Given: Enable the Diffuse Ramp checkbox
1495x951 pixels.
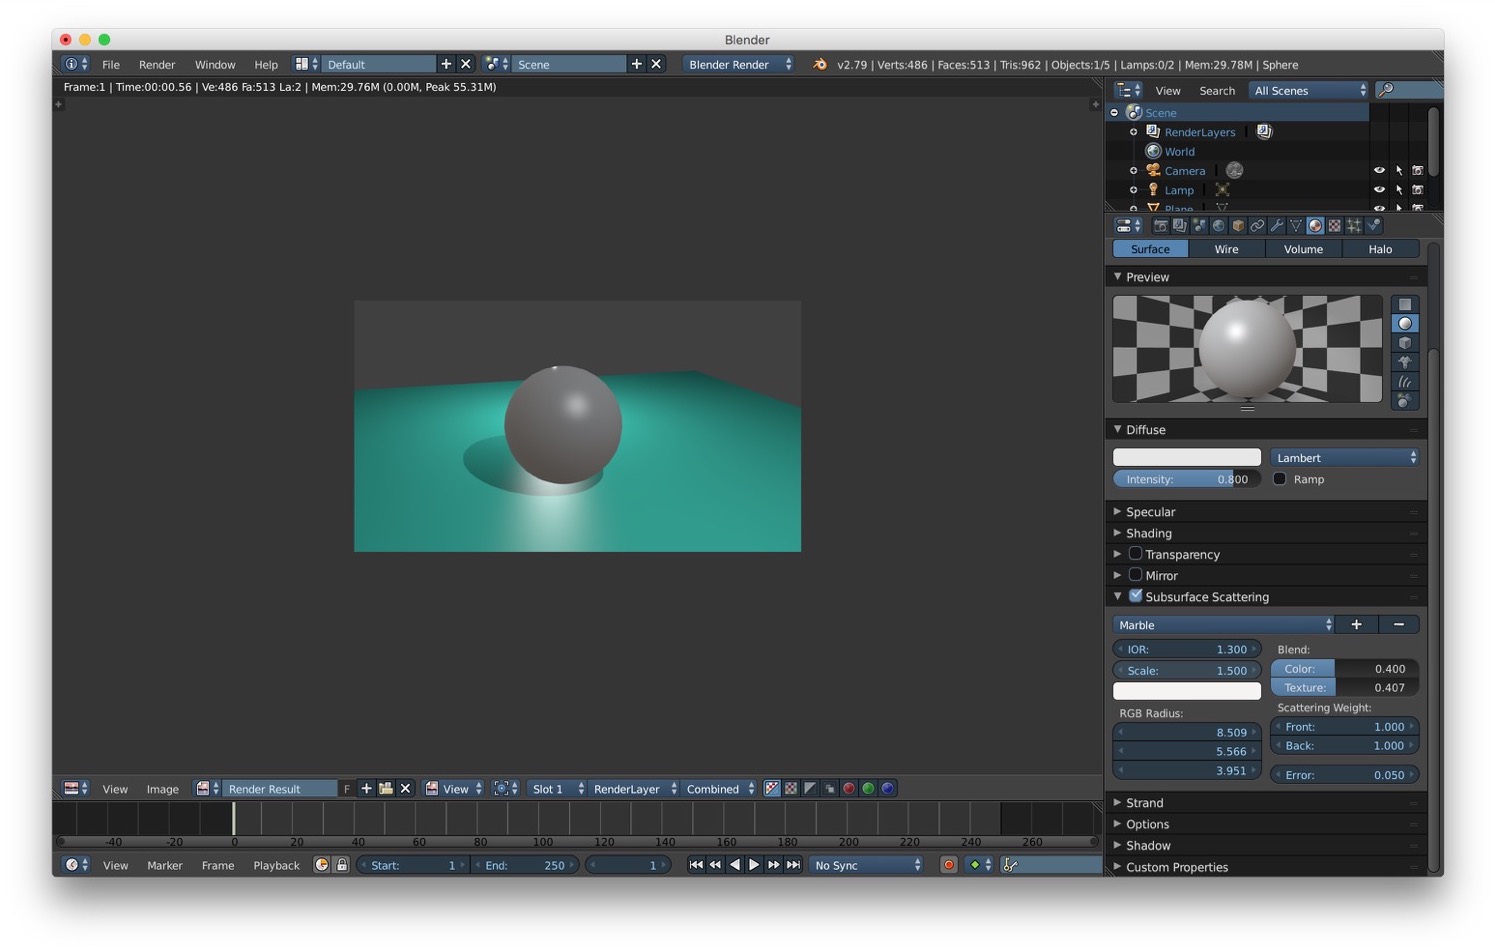Looking at the screenshot, I should [1279, 479].
